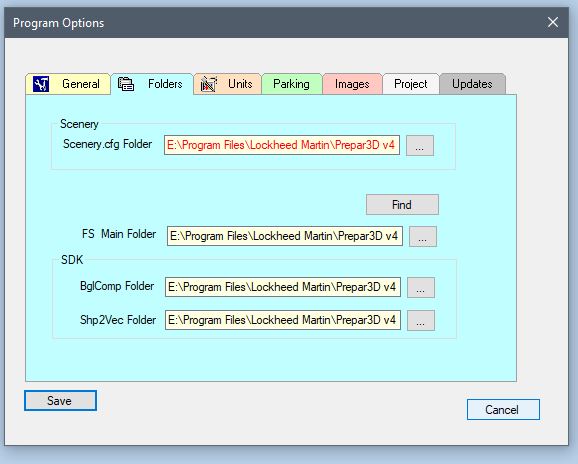The image size is (578, 464).
Task: Cancel the options dialog
Action: (503, 409)
